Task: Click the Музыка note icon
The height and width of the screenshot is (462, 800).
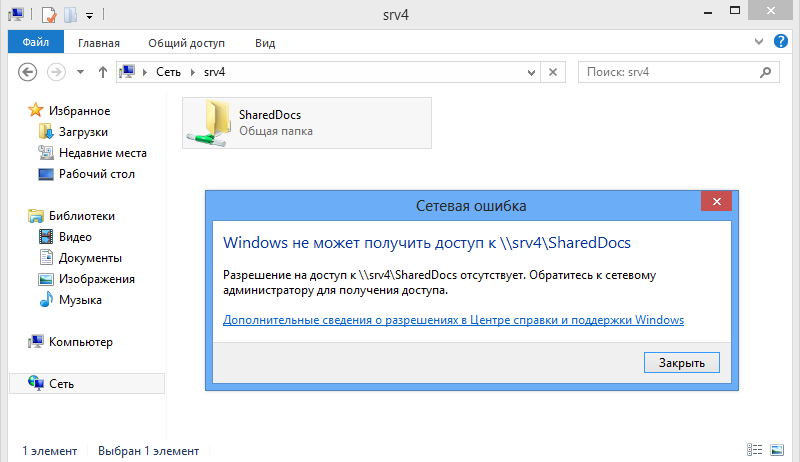Action: point(46,299)
